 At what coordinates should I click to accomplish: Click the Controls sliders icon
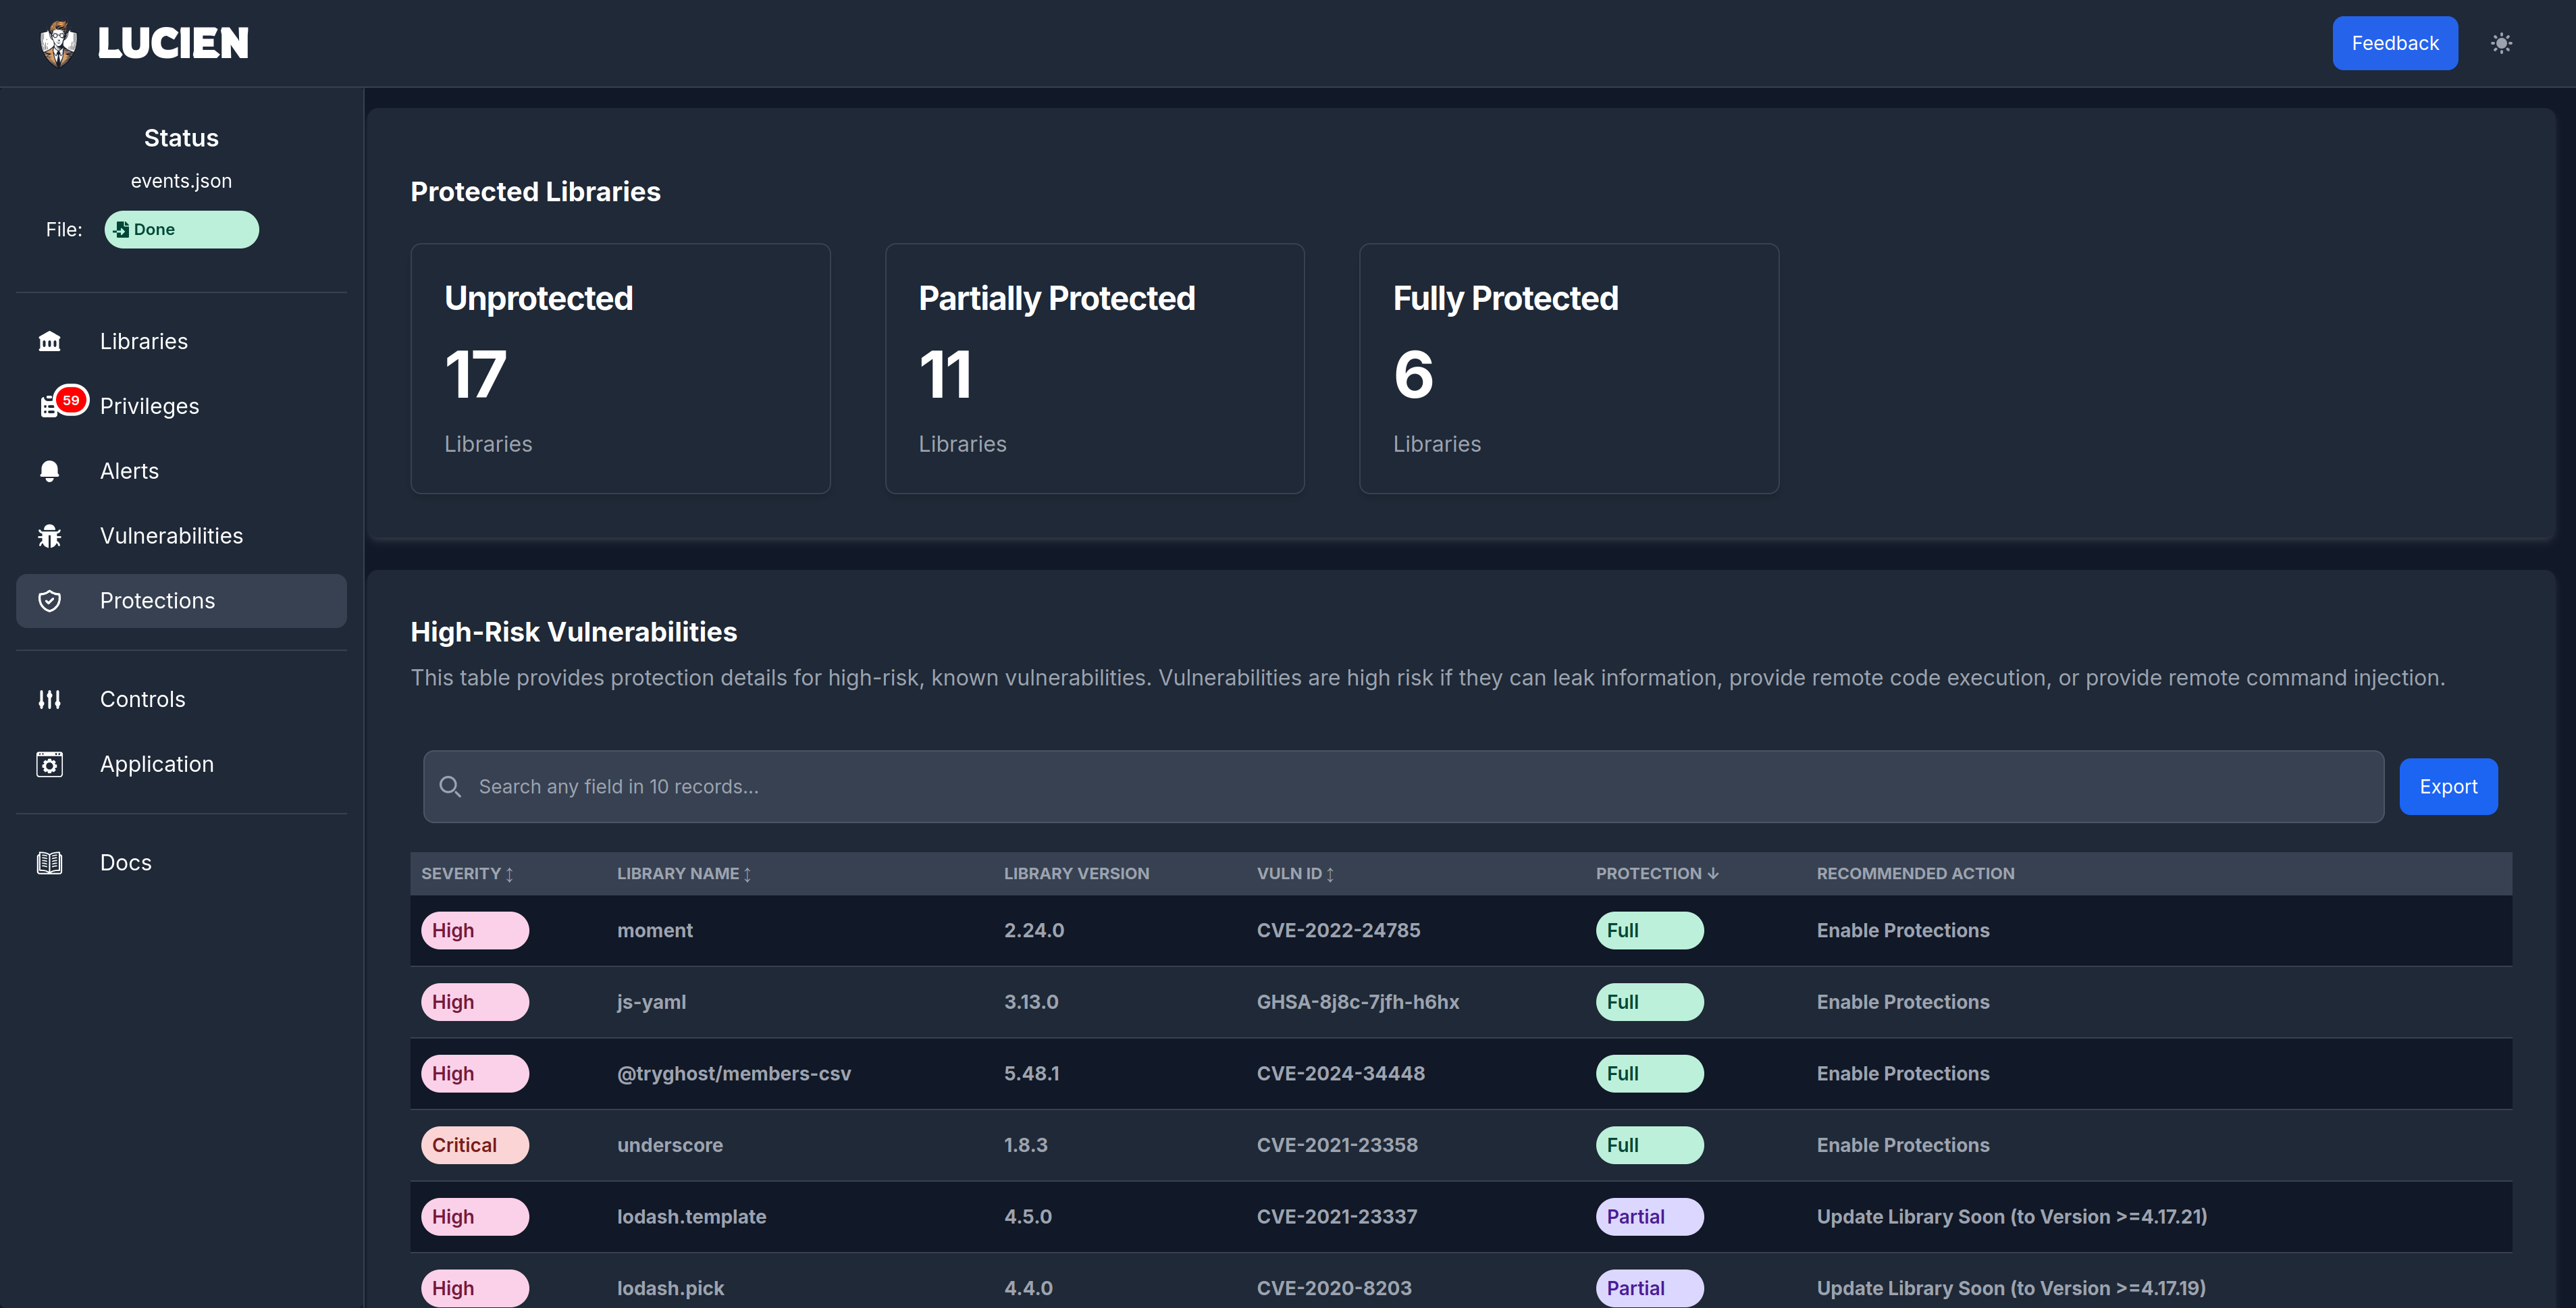(x=49, y=699)
